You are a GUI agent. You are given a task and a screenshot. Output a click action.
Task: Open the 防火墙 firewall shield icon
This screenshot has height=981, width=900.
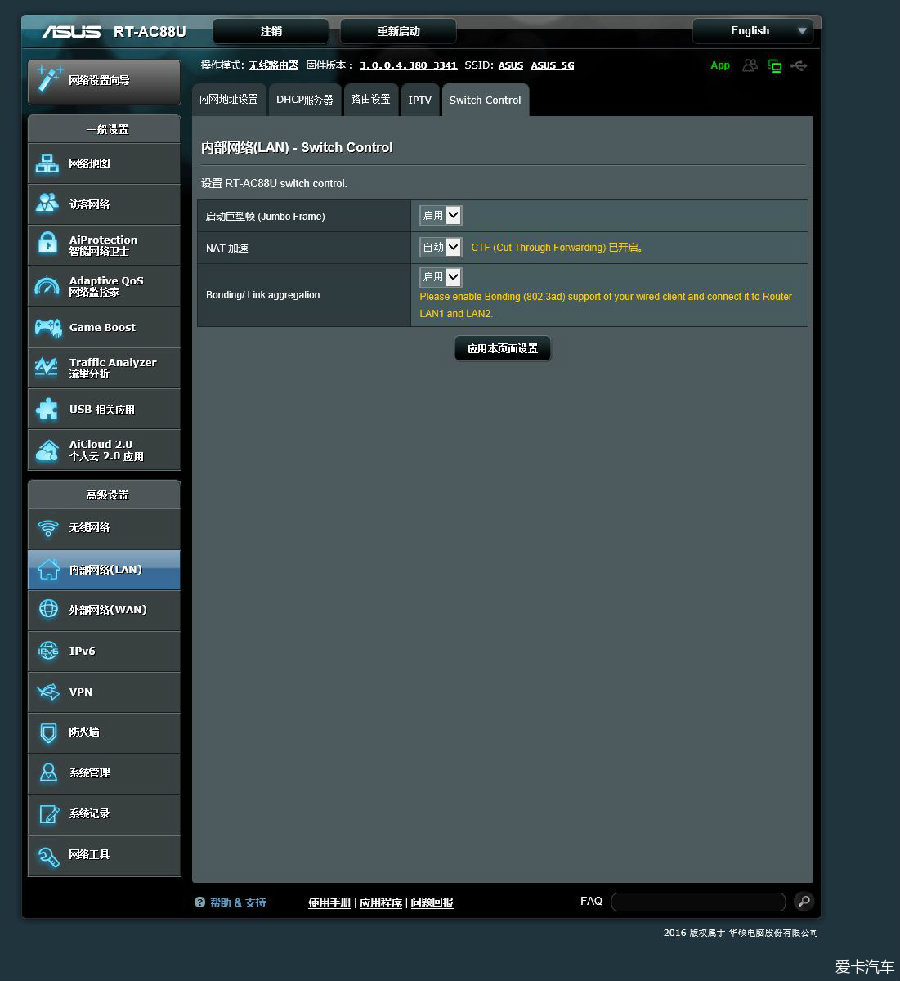(x=48, y=732)
